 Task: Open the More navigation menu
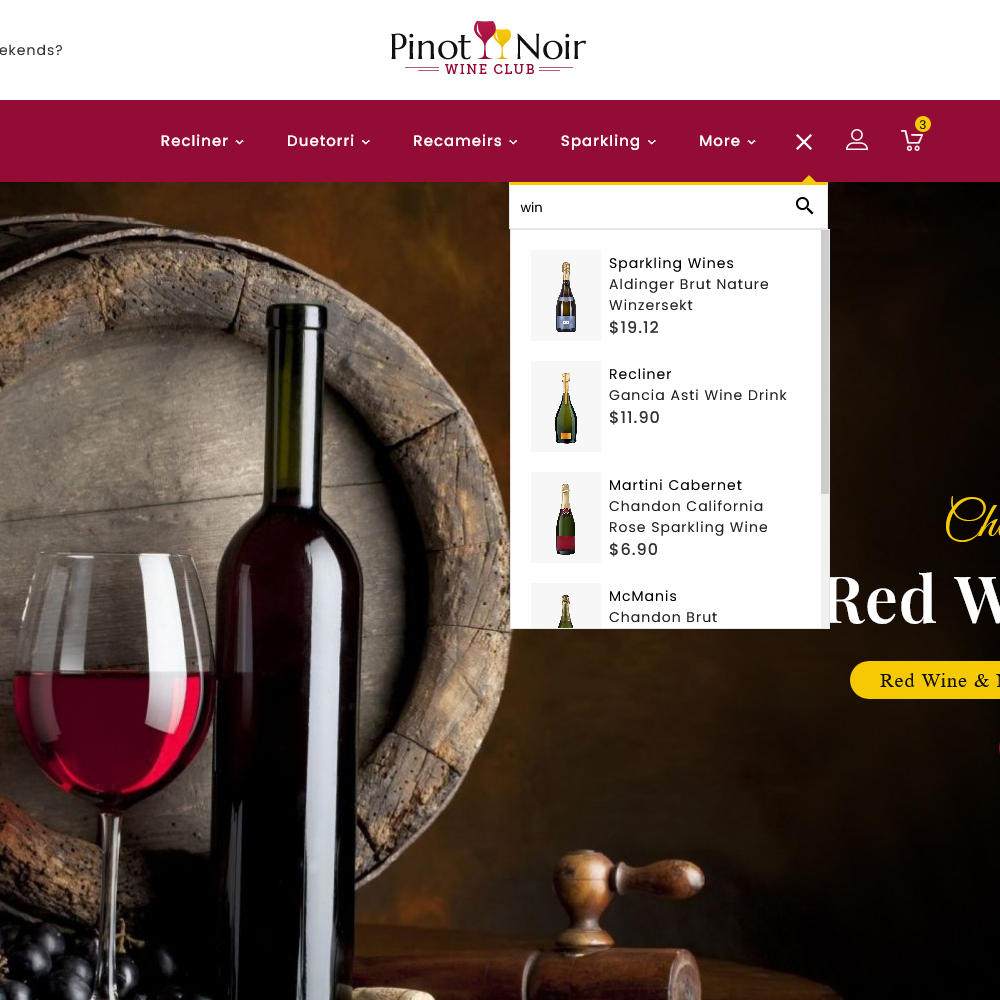tap(727, 141)
